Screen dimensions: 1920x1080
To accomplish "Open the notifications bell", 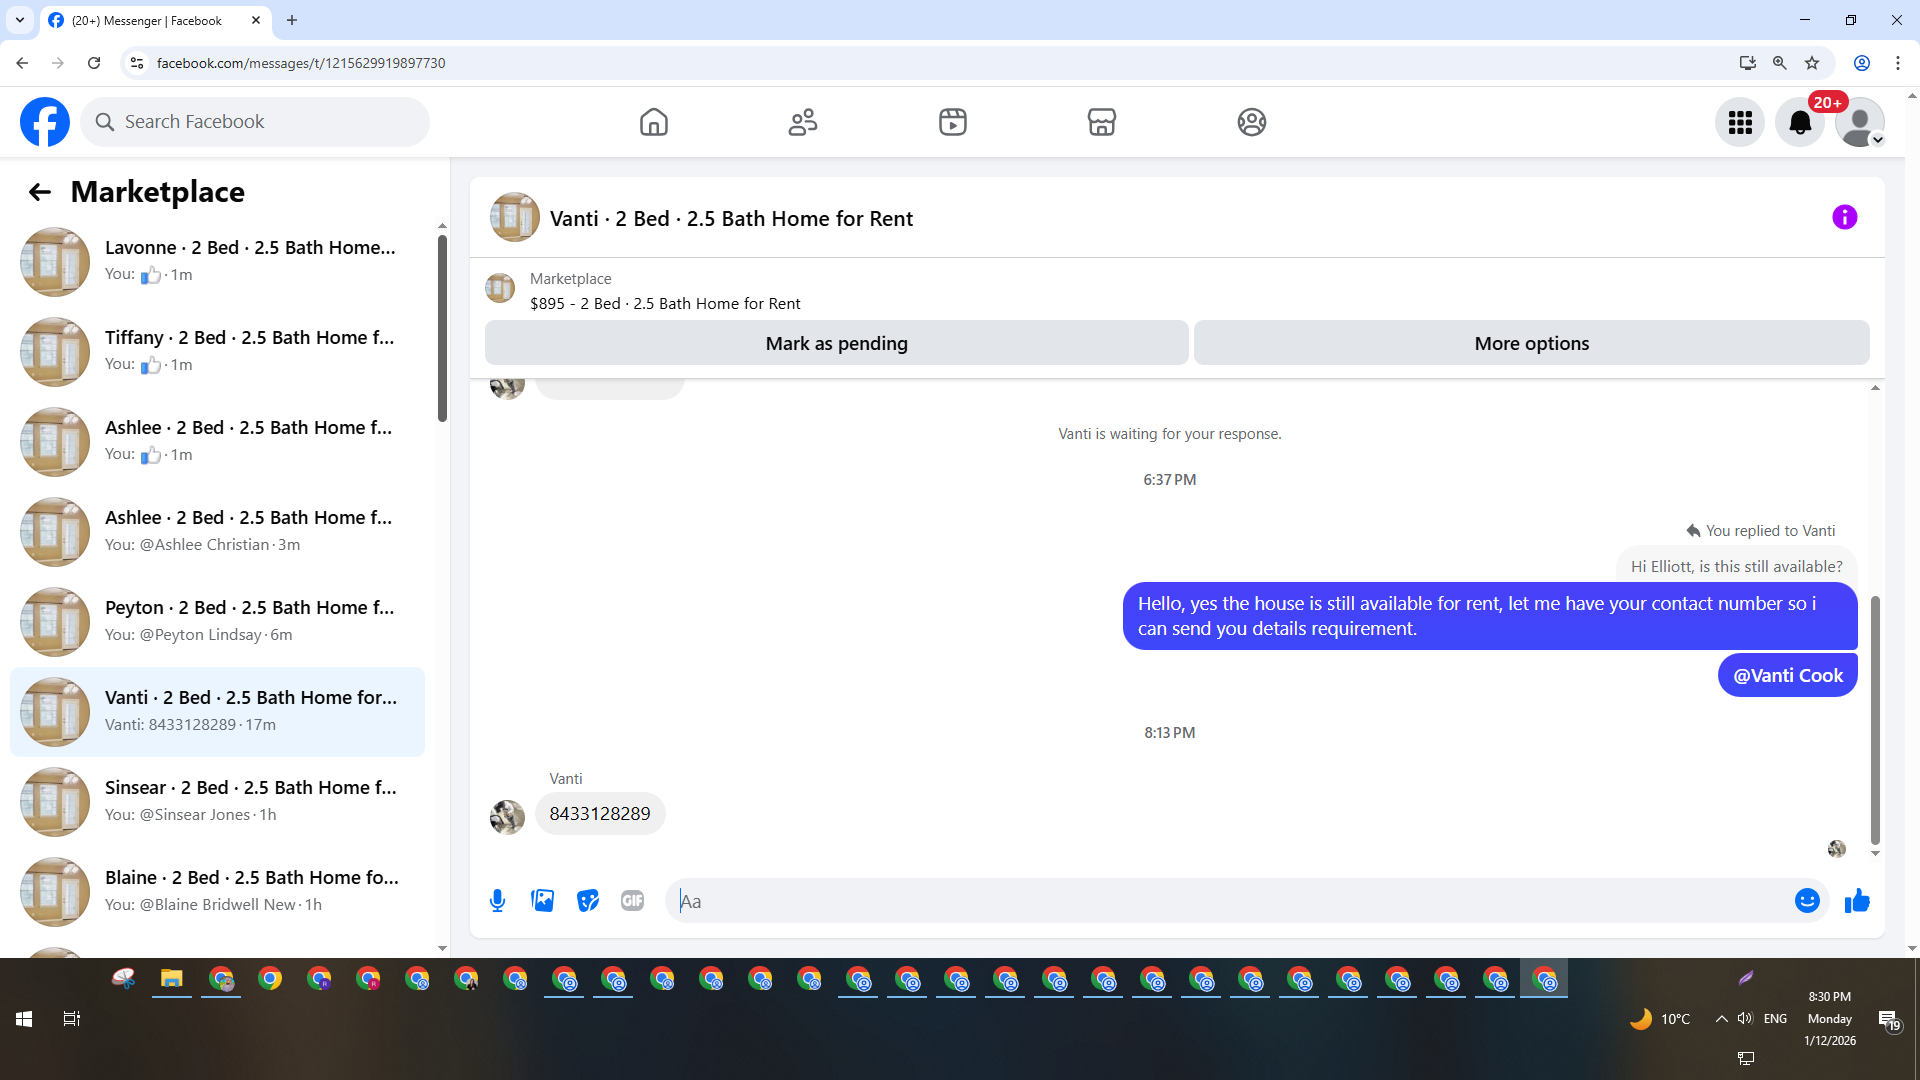I will [1799, 122].
